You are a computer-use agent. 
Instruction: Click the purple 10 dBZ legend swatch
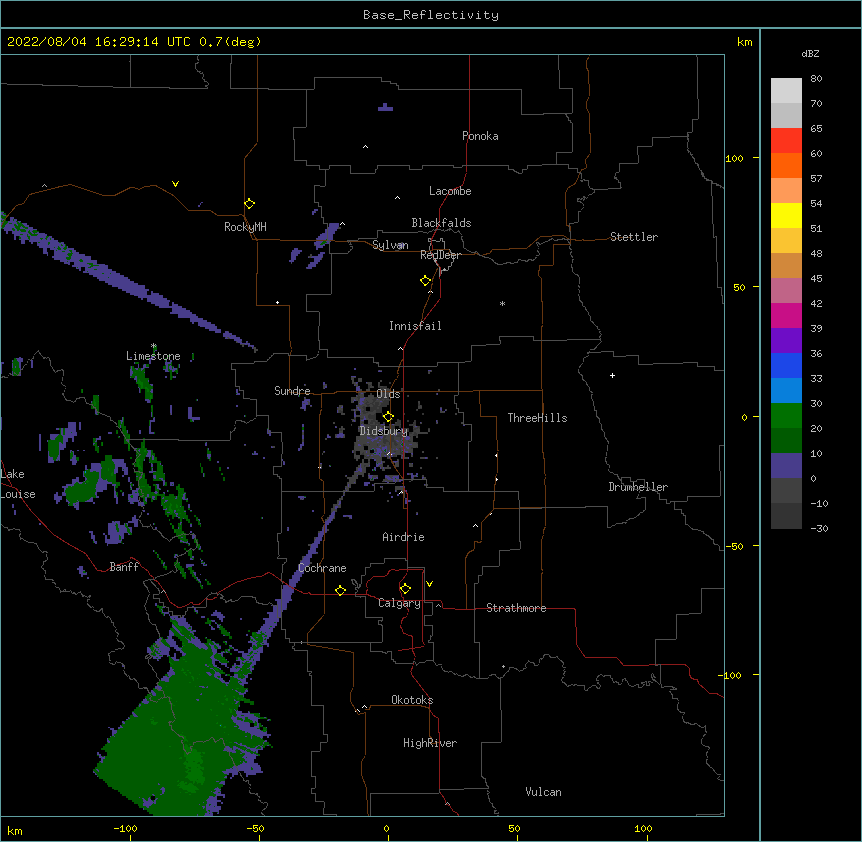click(x=786, y=466)
